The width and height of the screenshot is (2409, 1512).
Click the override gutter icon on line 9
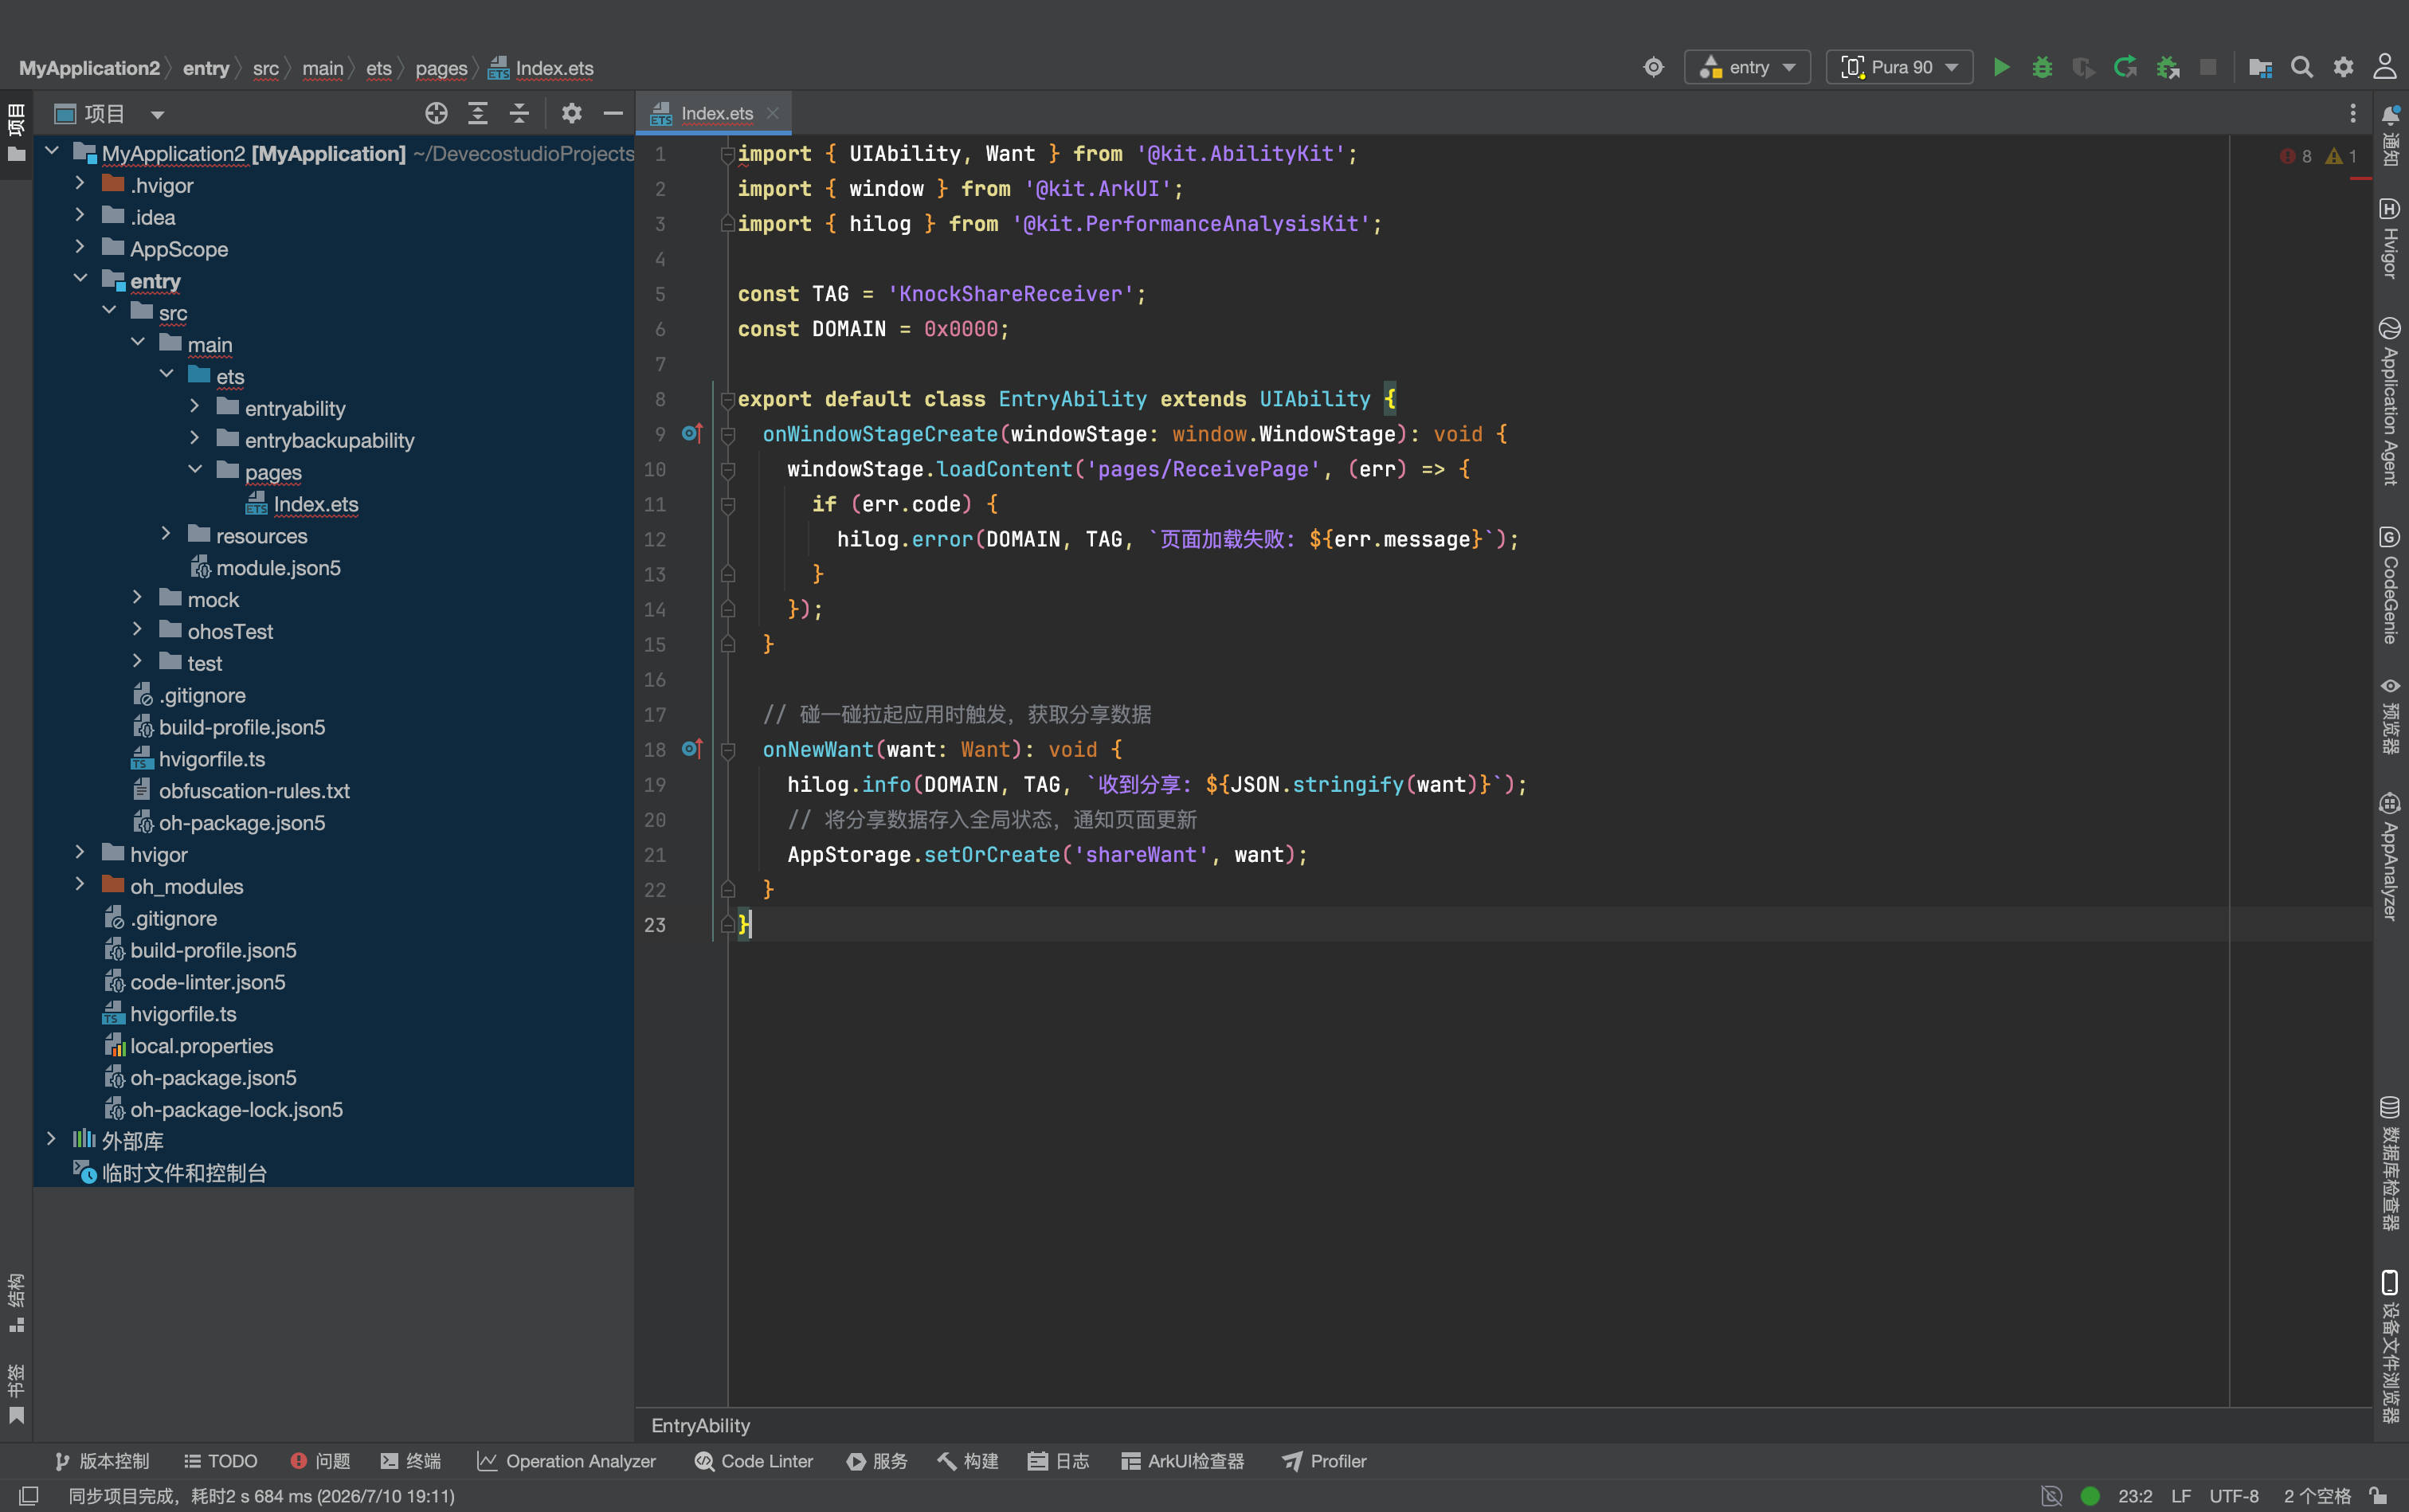692,433
